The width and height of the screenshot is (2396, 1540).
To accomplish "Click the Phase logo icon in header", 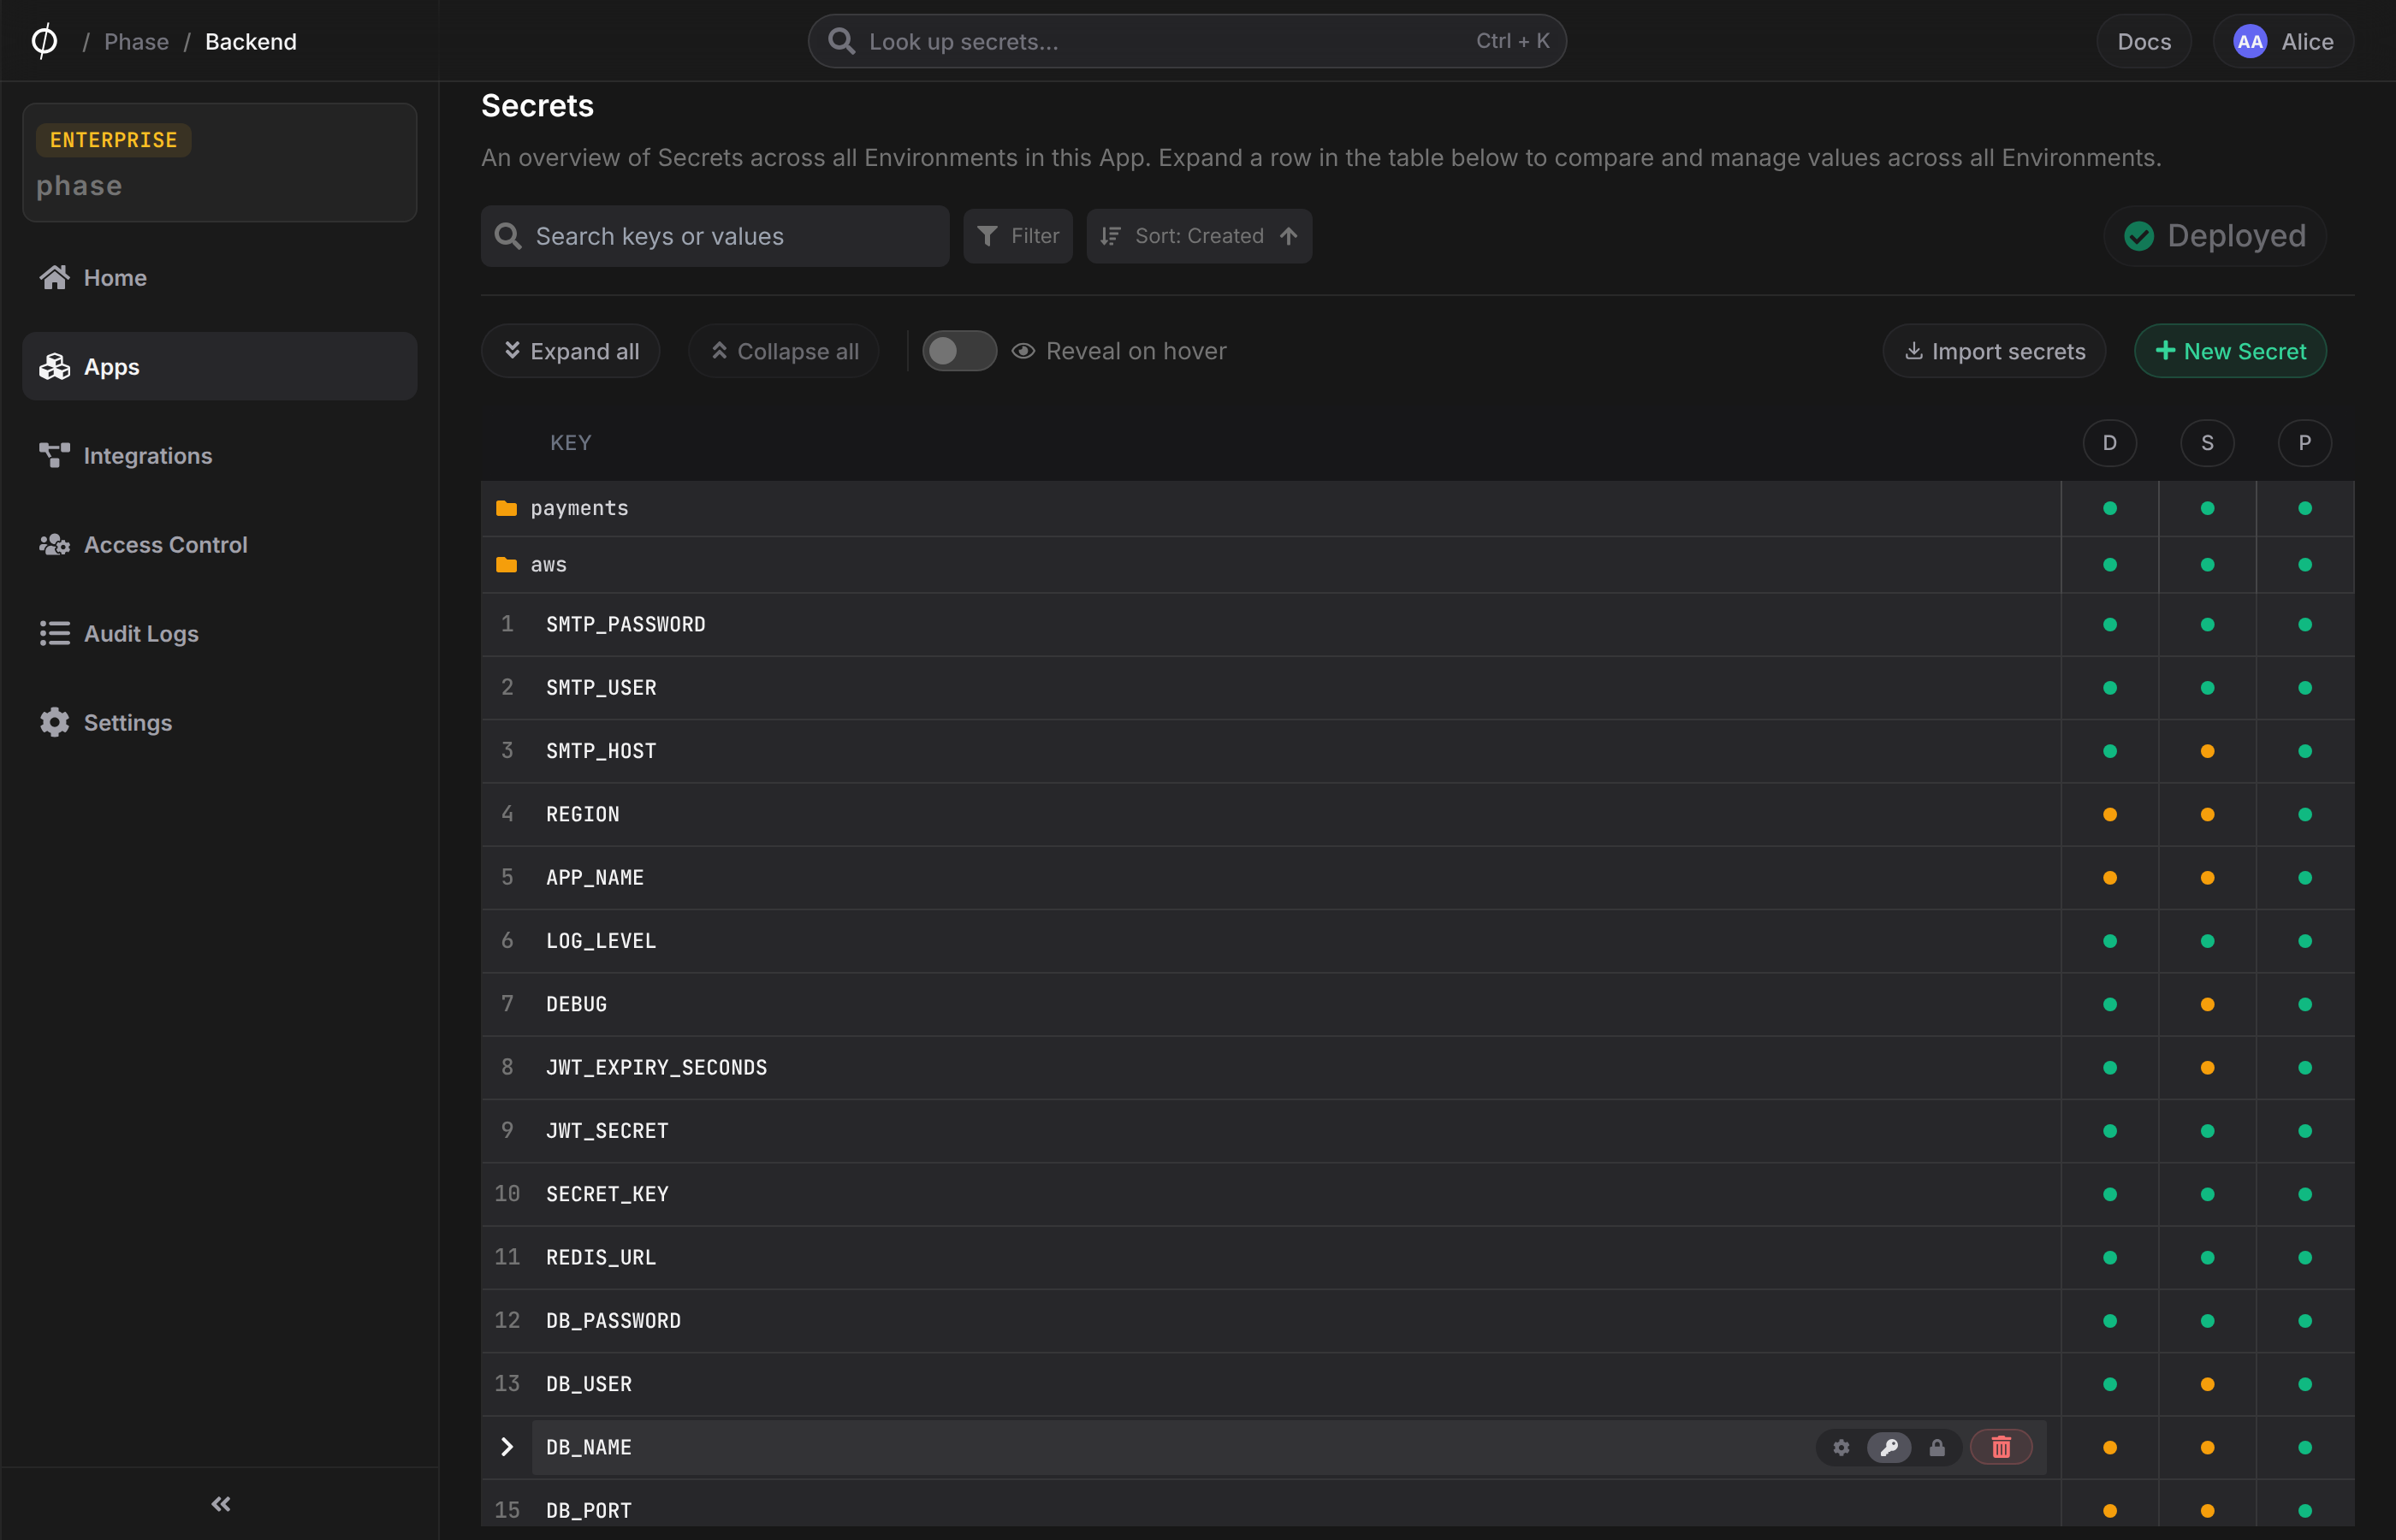I will (44, 41).
